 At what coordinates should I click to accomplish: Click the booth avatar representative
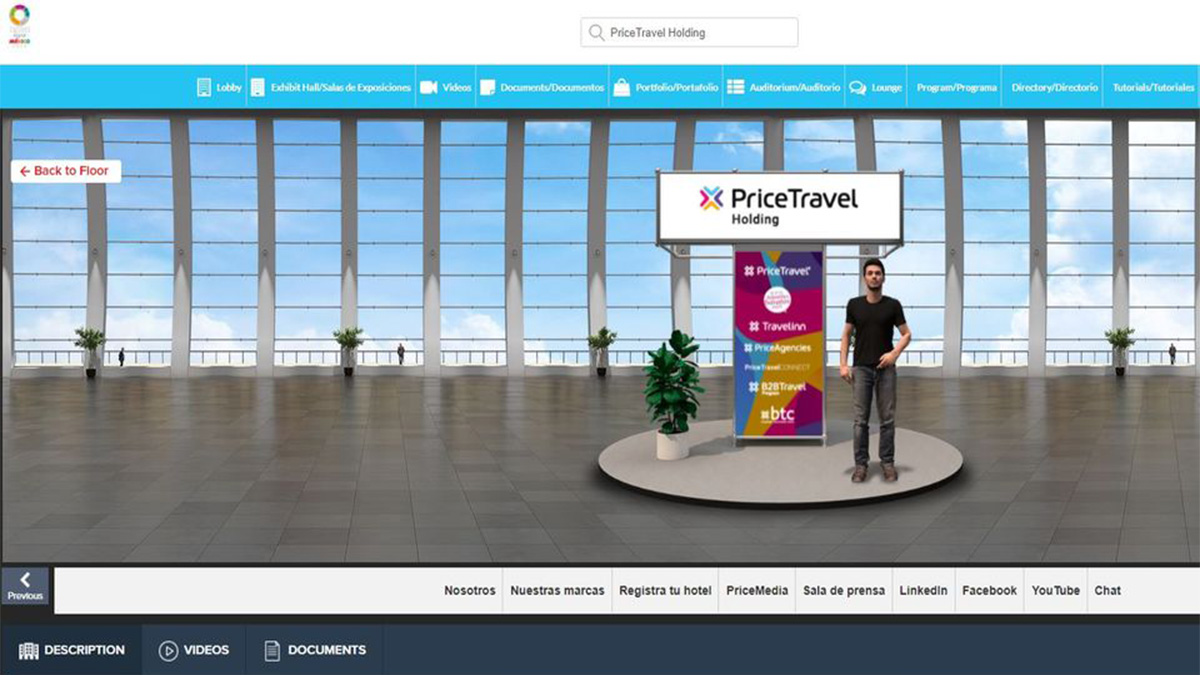(875, 370)
